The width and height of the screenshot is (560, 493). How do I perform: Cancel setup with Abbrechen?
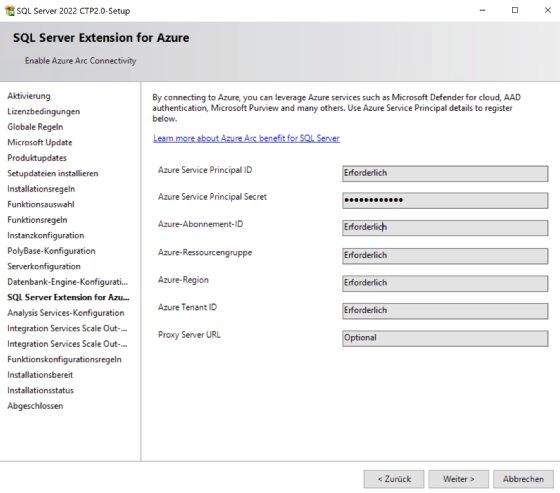(x=523, y=479)
